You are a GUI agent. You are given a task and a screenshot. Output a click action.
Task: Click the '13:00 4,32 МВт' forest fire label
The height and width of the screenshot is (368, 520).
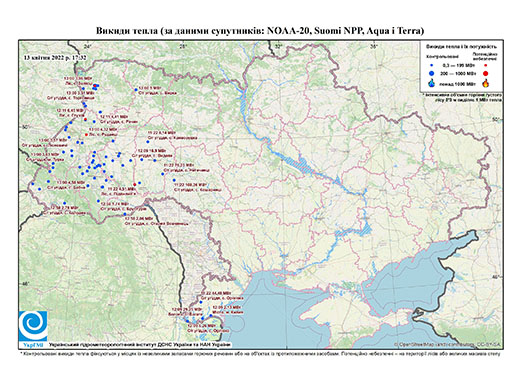click(x=102, y=129)
